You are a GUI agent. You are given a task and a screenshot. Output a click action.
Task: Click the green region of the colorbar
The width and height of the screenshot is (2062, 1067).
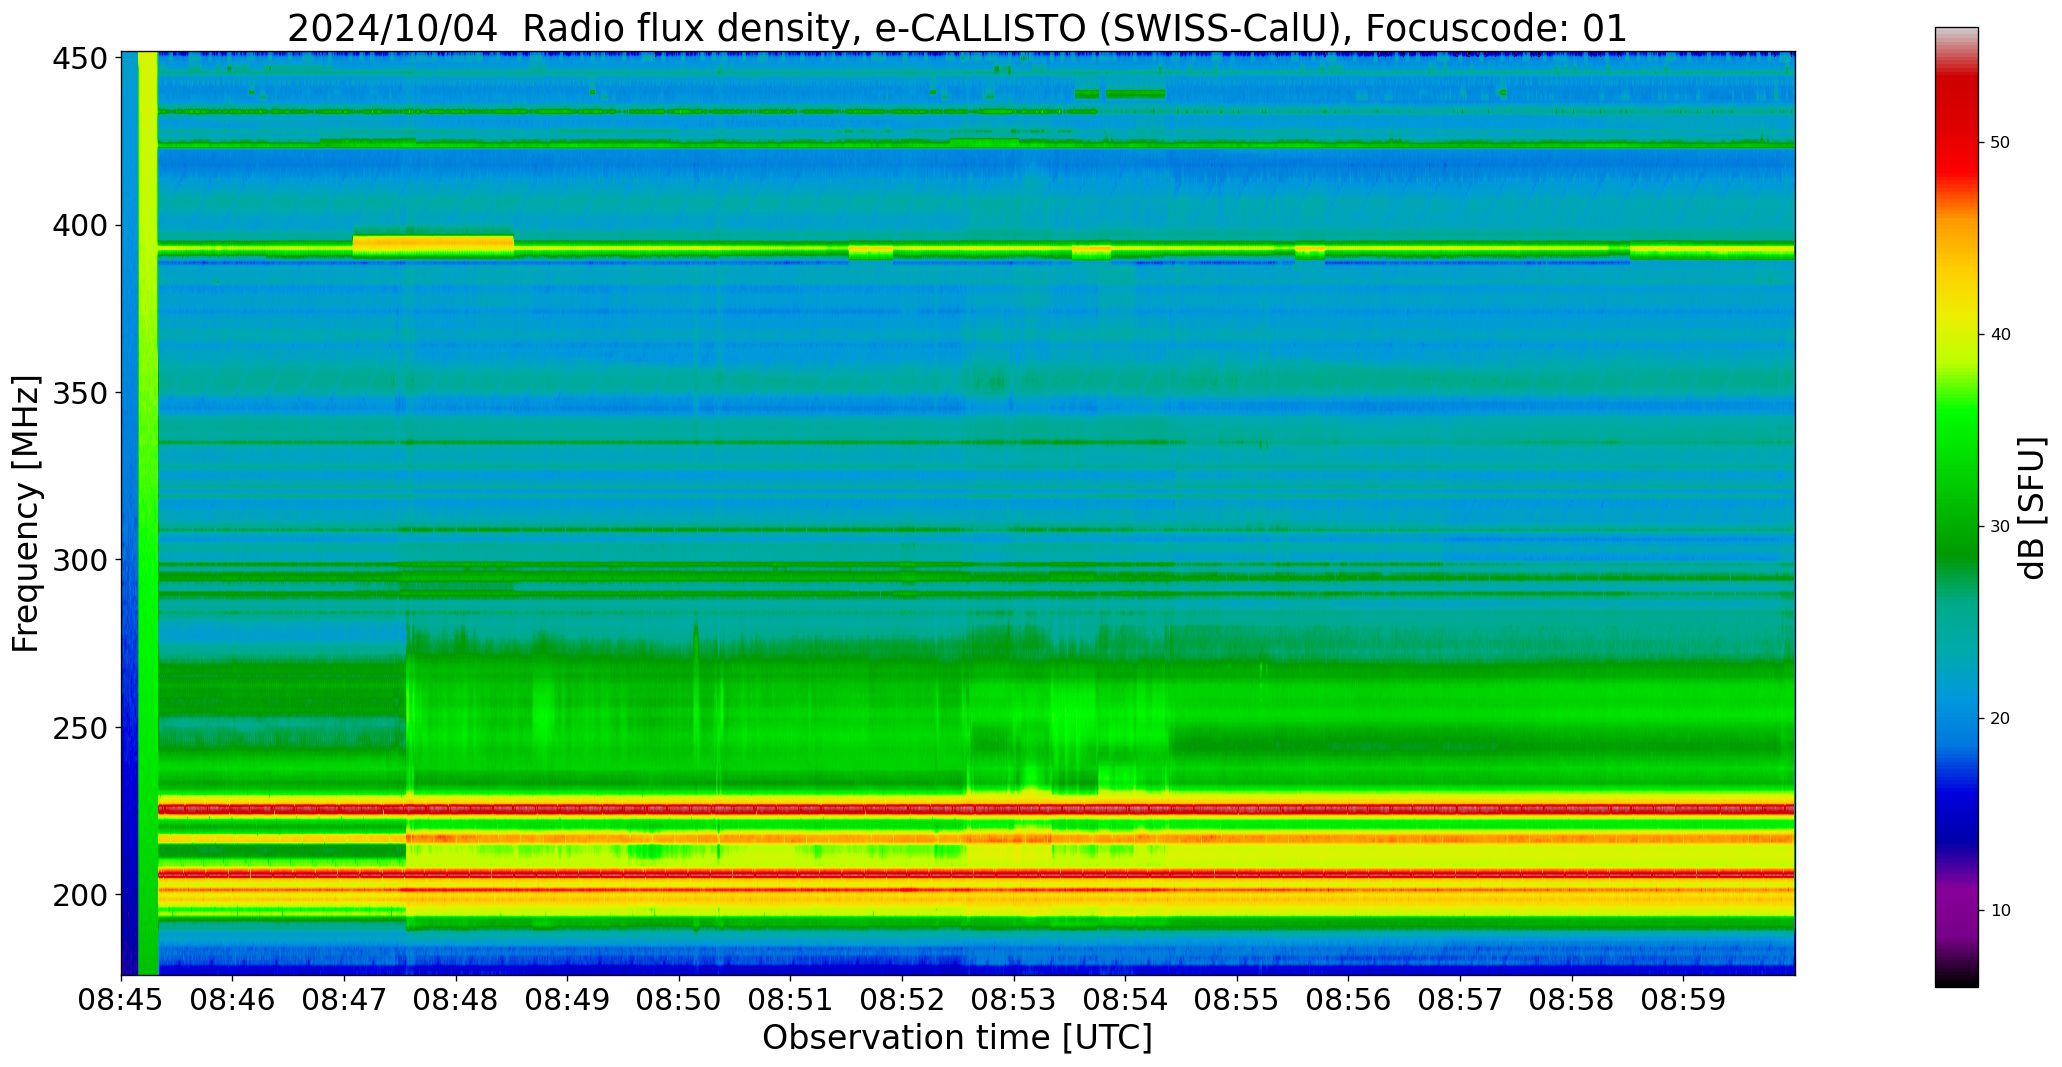pyautogui.click(x=1956, y=480)
